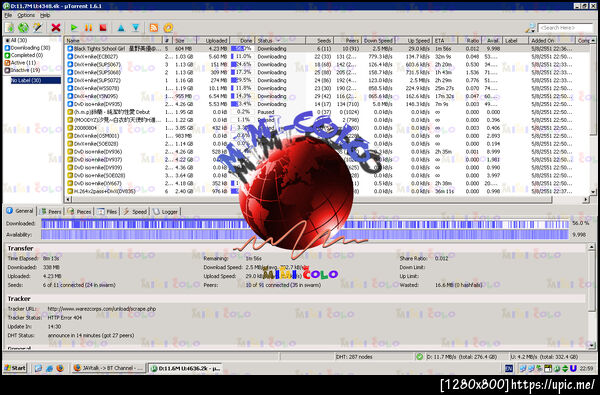Click status icon of DivX+nike(SUPS068) row

tap(70, 72)
